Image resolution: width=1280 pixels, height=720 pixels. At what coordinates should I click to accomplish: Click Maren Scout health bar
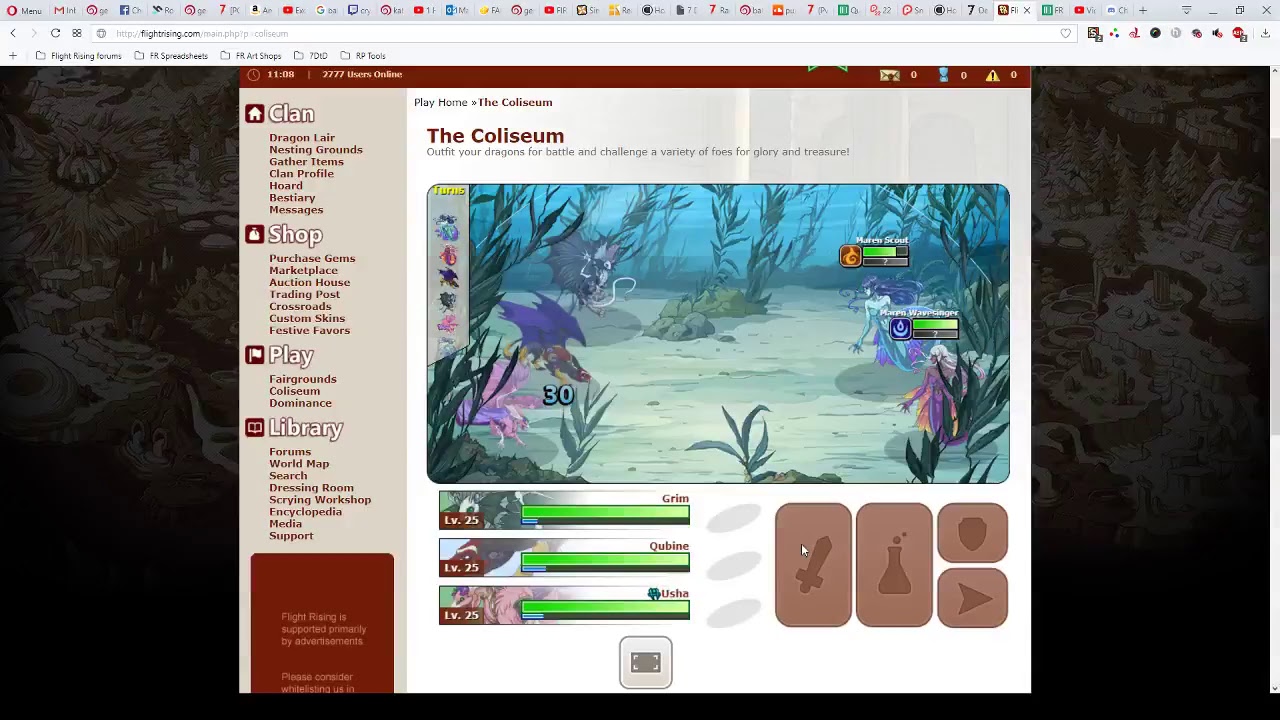[885, 254]
